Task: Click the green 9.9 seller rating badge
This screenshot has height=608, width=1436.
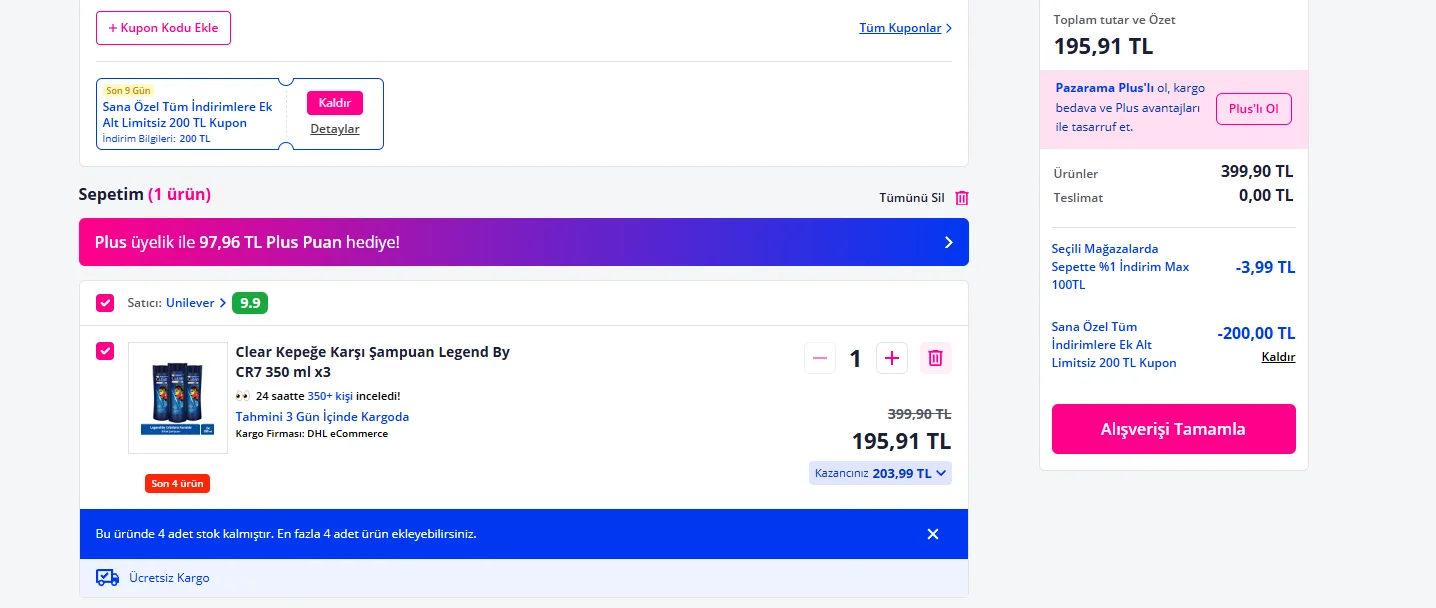Action: click(250, 303)
